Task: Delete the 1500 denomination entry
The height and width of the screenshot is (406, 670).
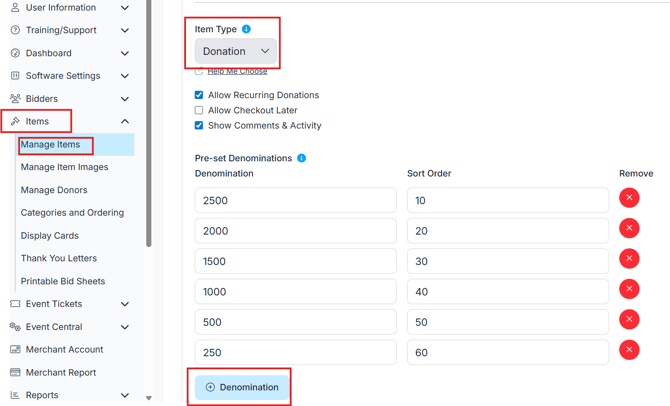Action: point(629,259)
